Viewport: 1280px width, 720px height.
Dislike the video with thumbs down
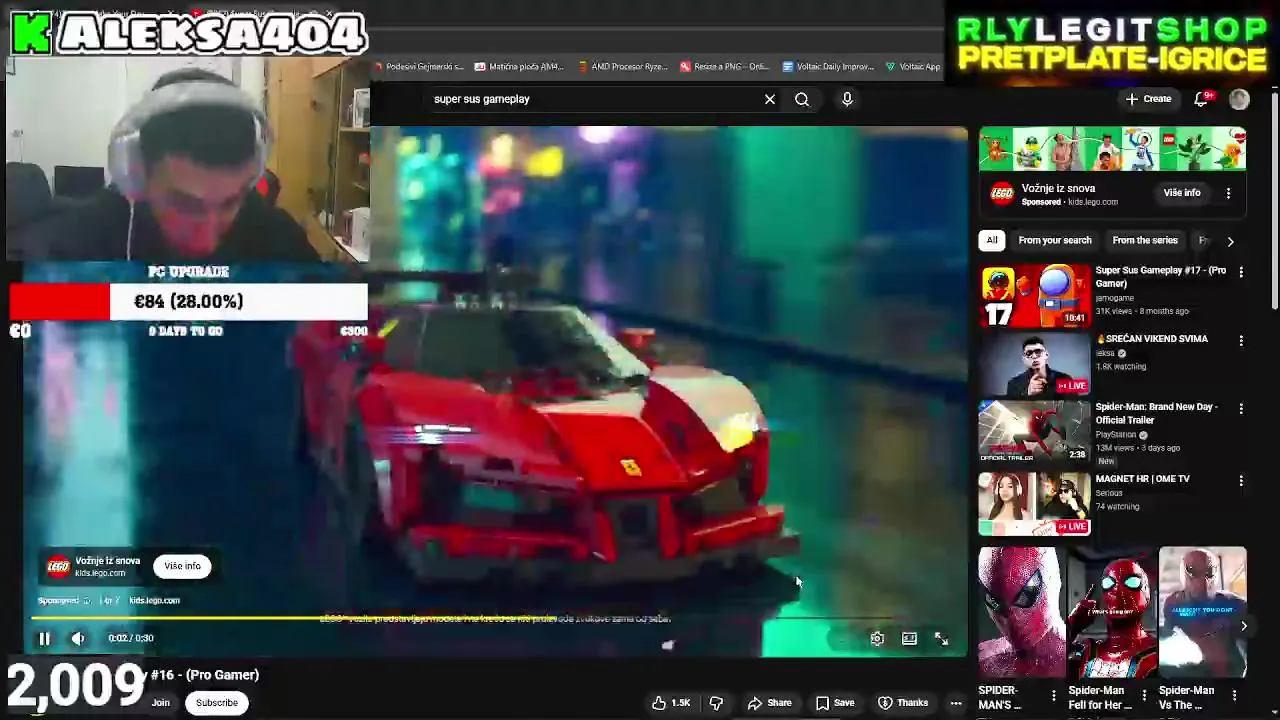pyautogui.click(x=716, y=703)
